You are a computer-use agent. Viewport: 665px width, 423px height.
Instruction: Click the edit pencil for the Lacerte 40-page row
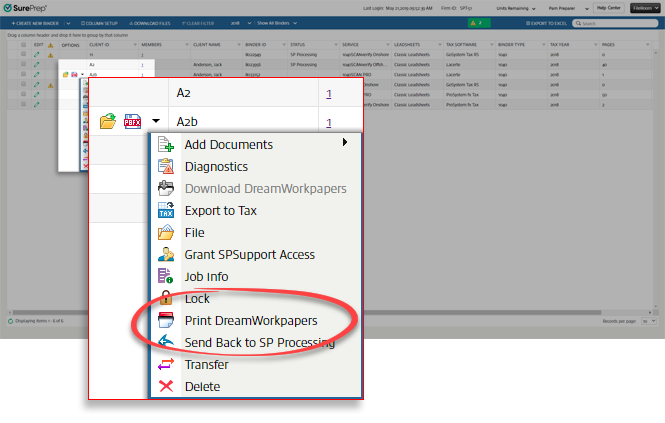(36, 64)
